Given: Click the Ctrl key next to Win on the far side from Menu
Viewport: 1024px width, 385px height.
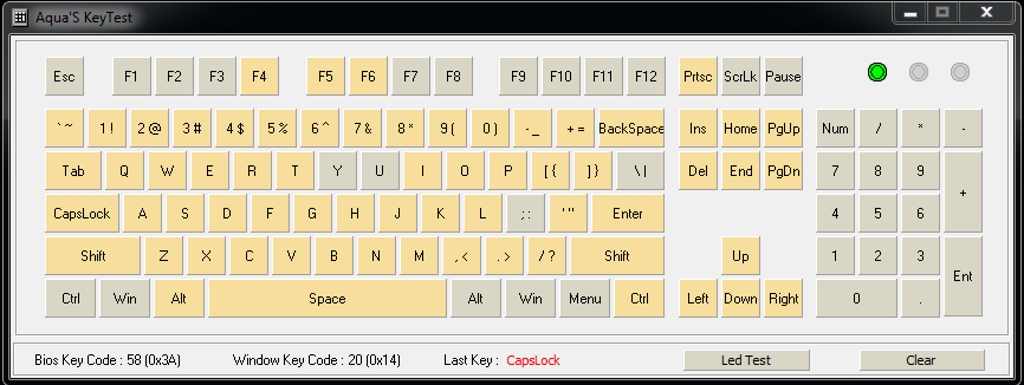Looking at the screenshot, I should (71, 298).
